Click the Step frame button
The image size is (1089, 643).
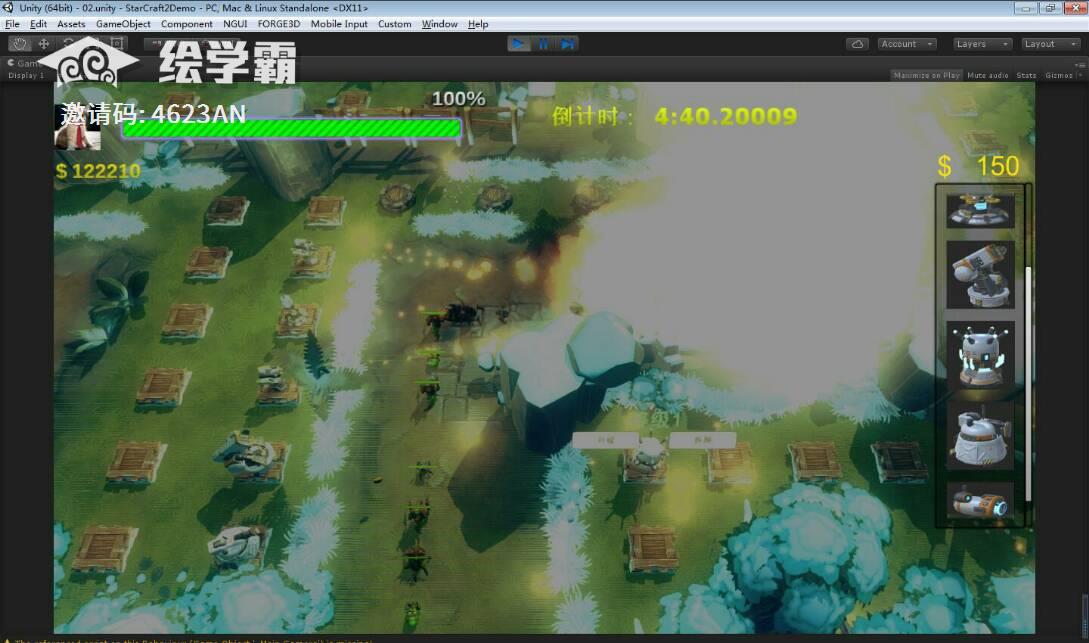[567, 44]
